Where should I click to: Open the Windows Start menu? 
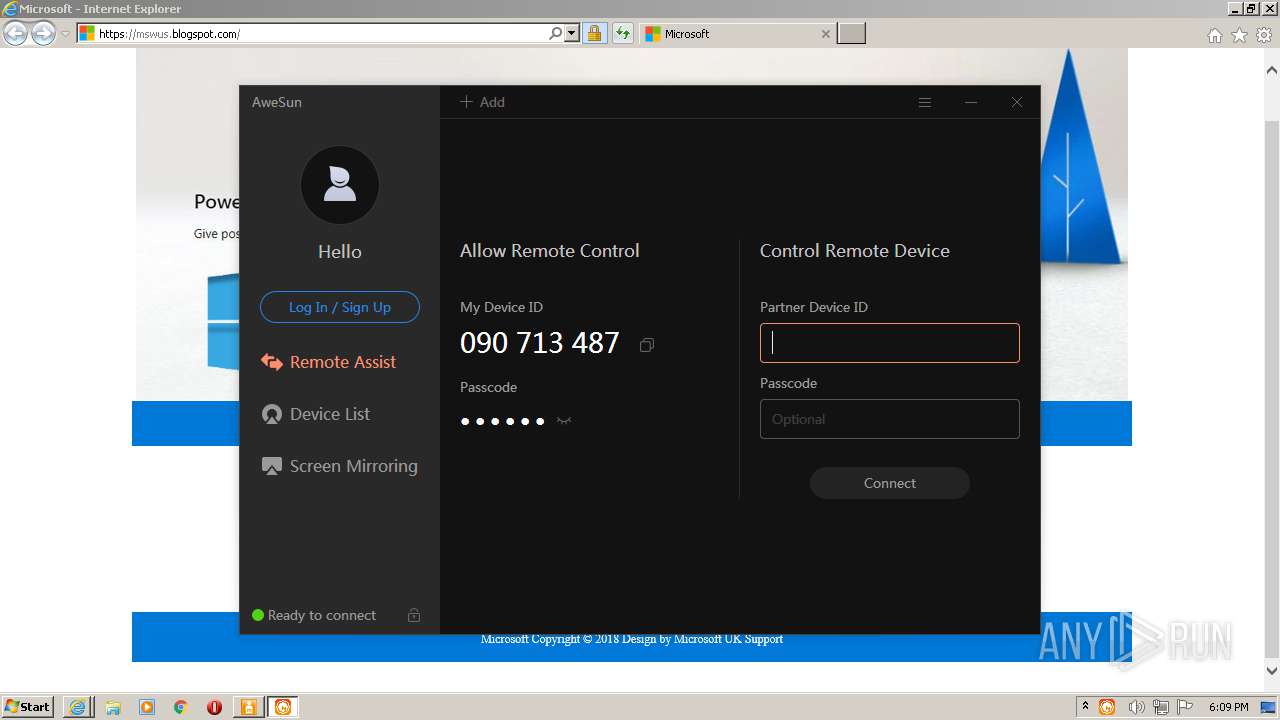coord(27,706)
